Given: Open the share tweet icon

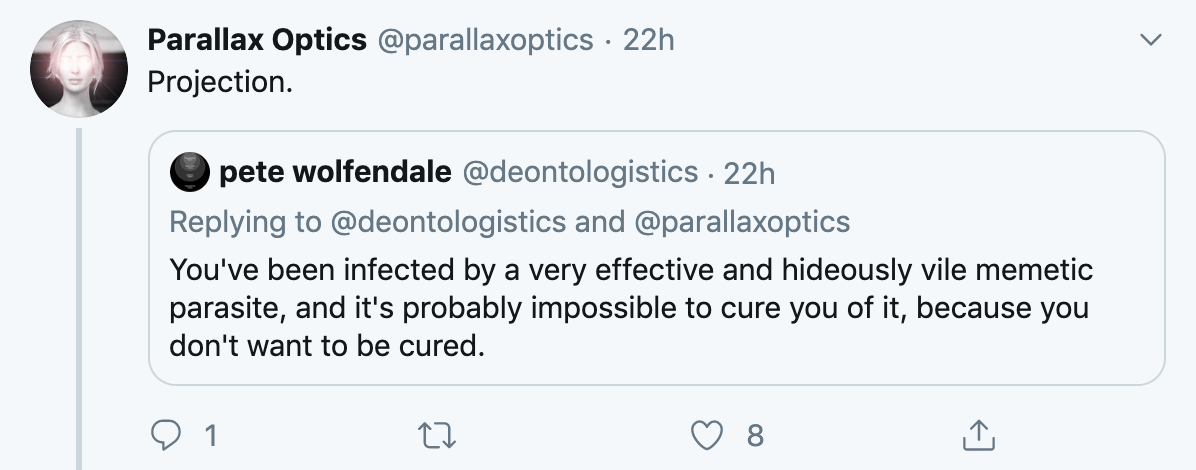Looking at the screenshot, I should (979, 435).
